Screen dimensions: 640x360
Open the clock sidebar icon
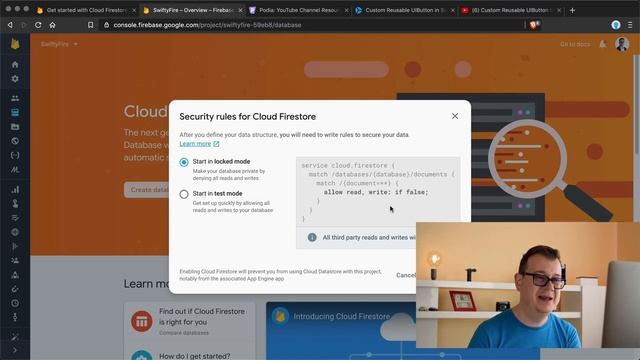15,303
